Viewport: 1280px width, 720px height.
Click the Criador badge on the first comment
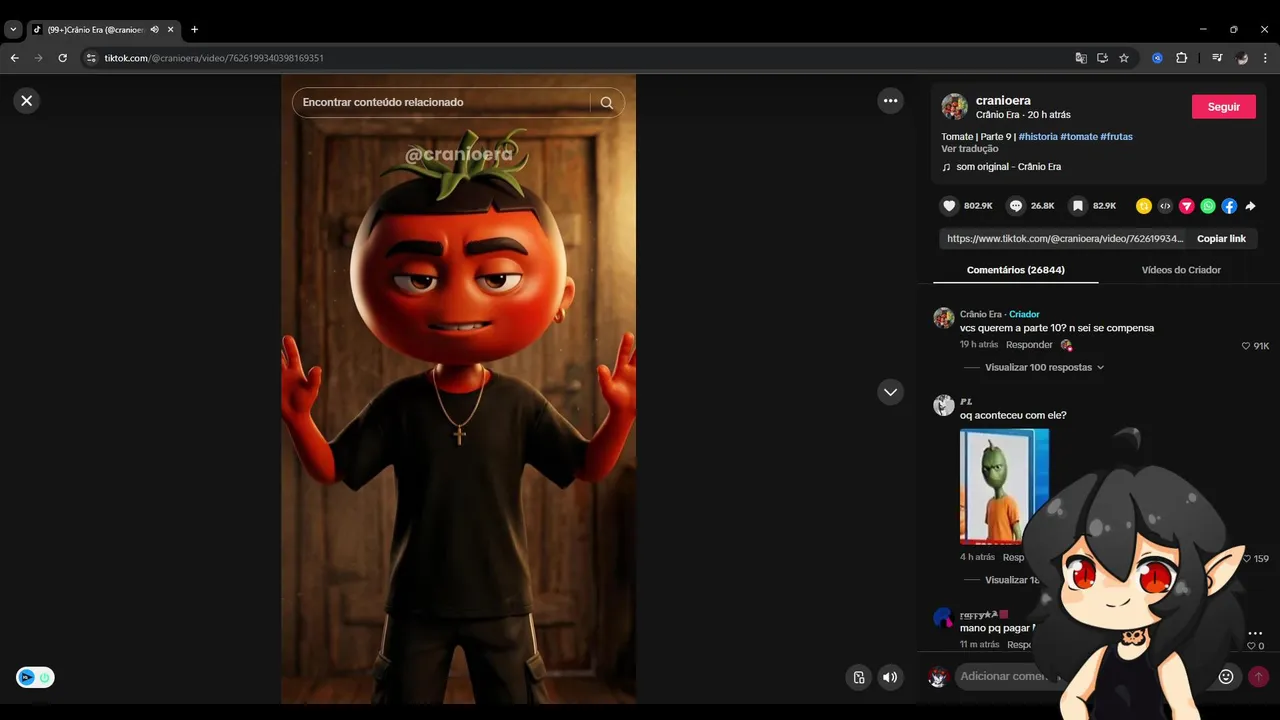pyautogui.click(x=1024, y=314)
